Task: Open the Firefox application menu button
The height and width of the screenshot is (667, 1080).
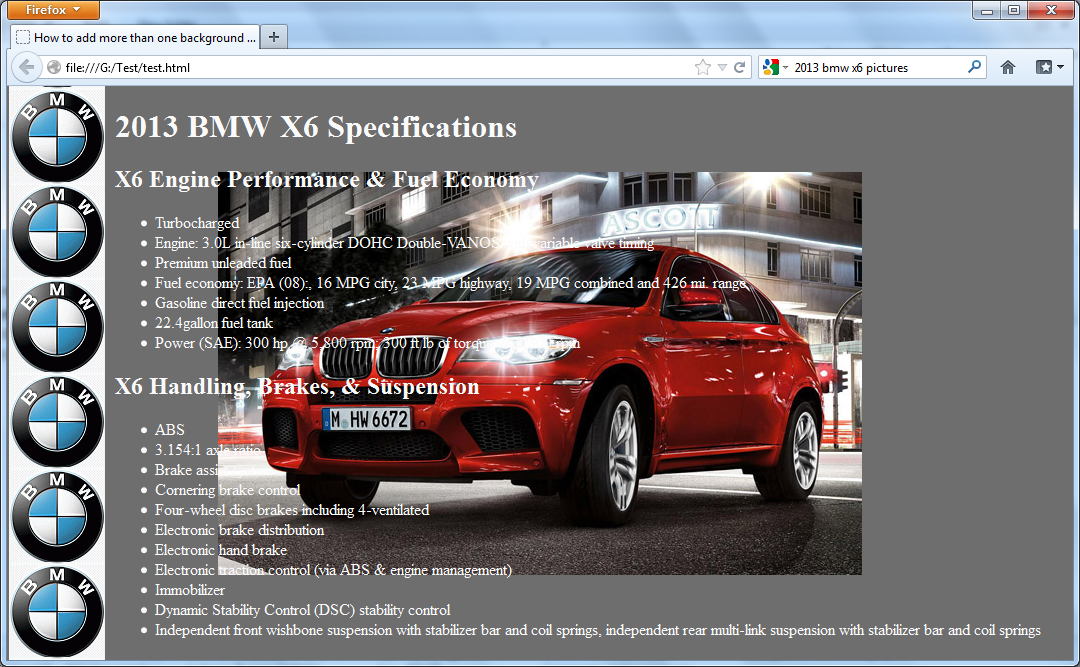Action: point(54,10)
